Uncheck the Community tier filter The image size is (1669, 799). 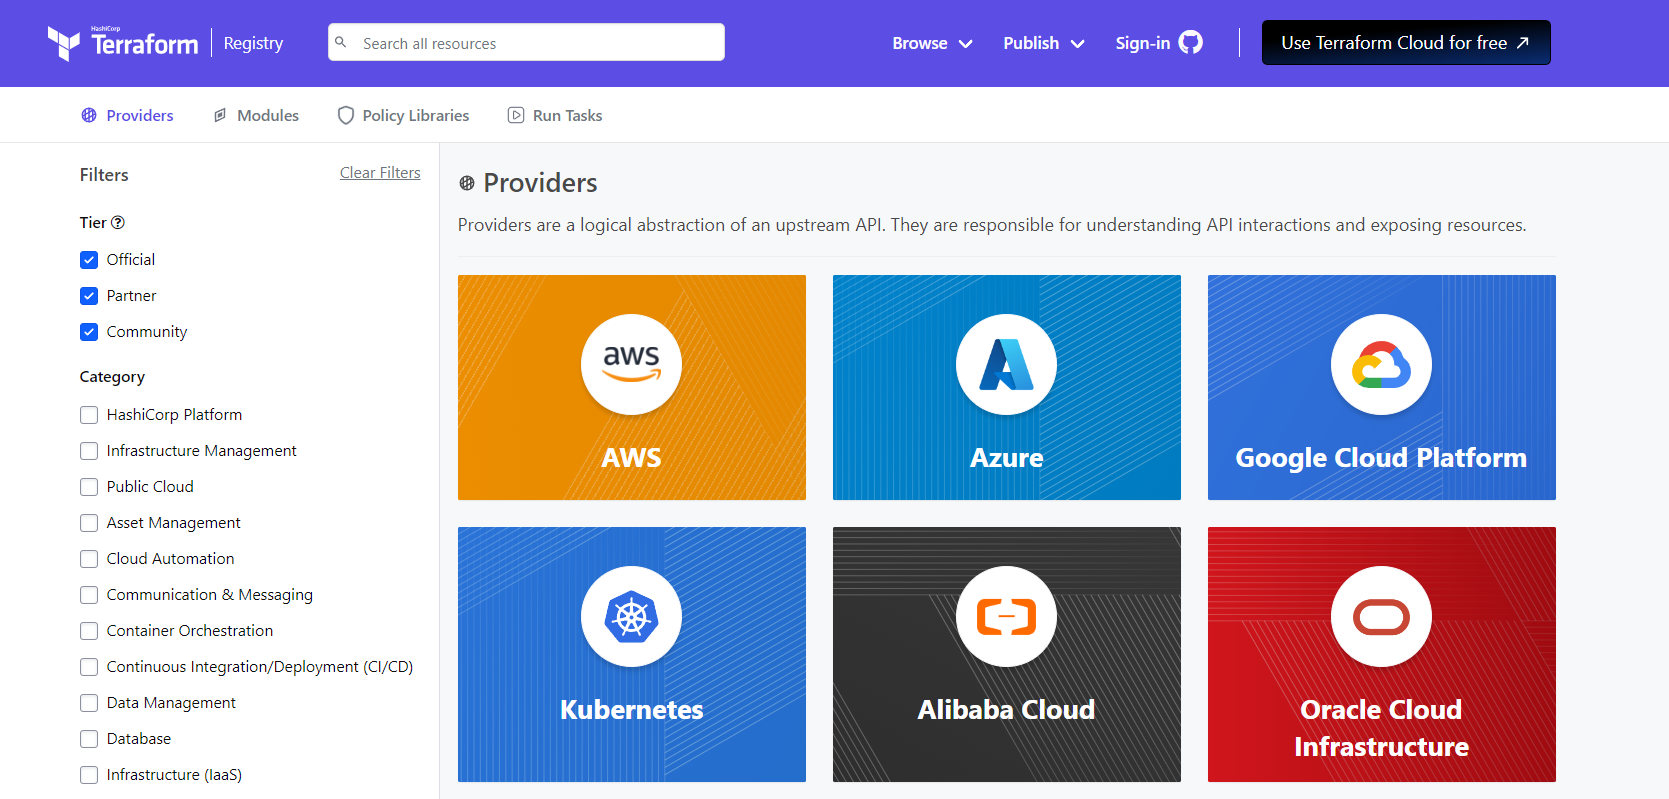pos(89,332)
